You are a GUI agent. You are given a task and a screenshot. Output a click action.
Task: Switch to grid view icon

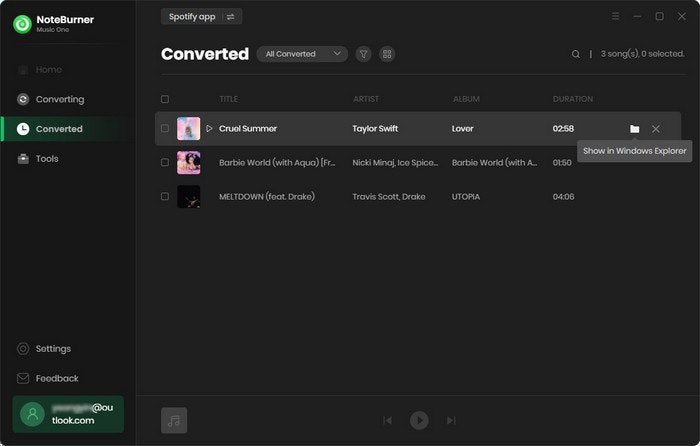387,54
